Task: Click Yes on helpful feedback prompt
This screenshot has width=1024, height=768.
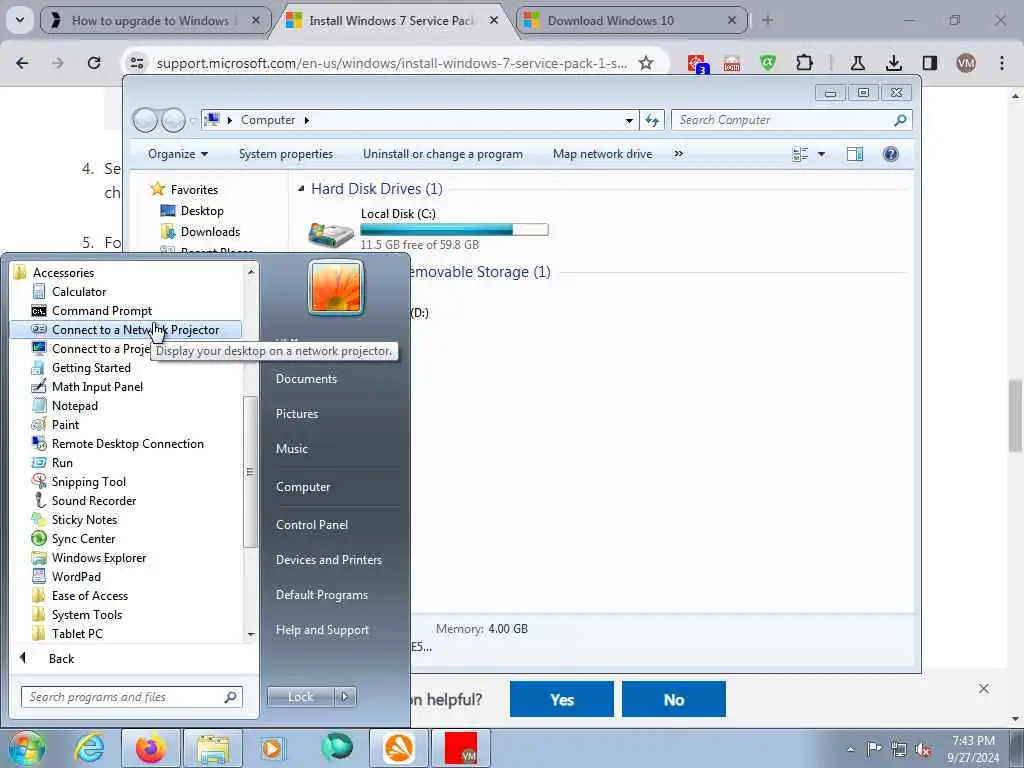Action: click(x=562, y=699)
